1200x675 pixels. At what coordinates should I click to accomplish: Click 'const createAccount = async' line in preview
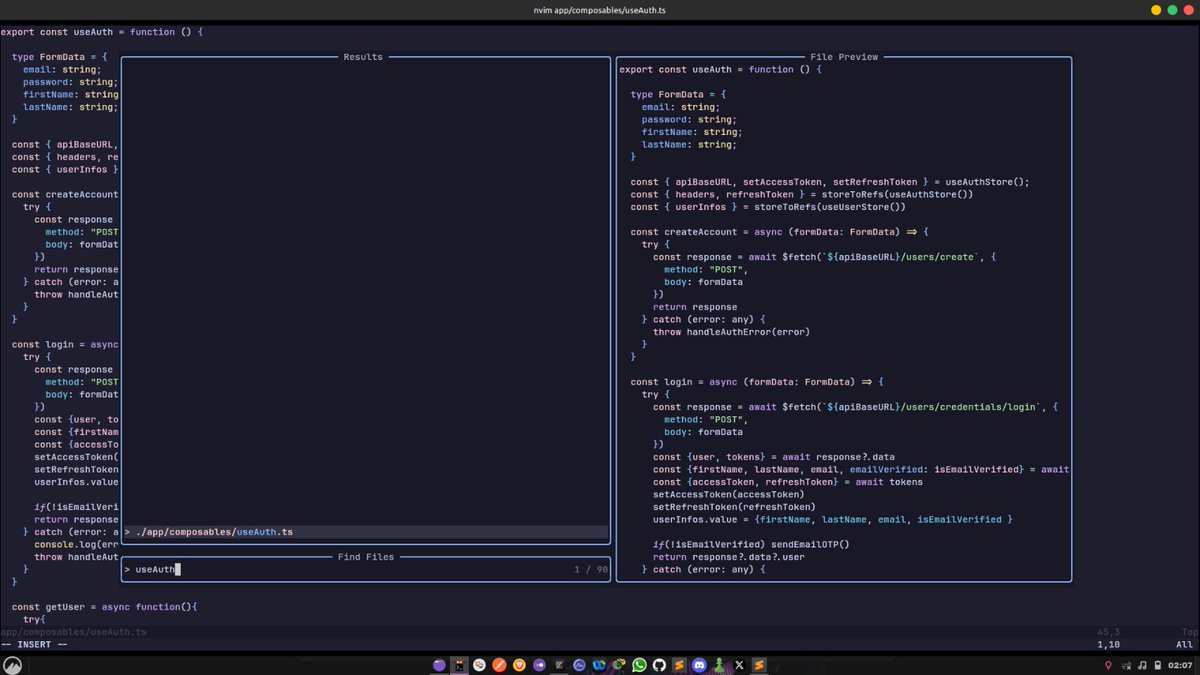tap(780, 232)
